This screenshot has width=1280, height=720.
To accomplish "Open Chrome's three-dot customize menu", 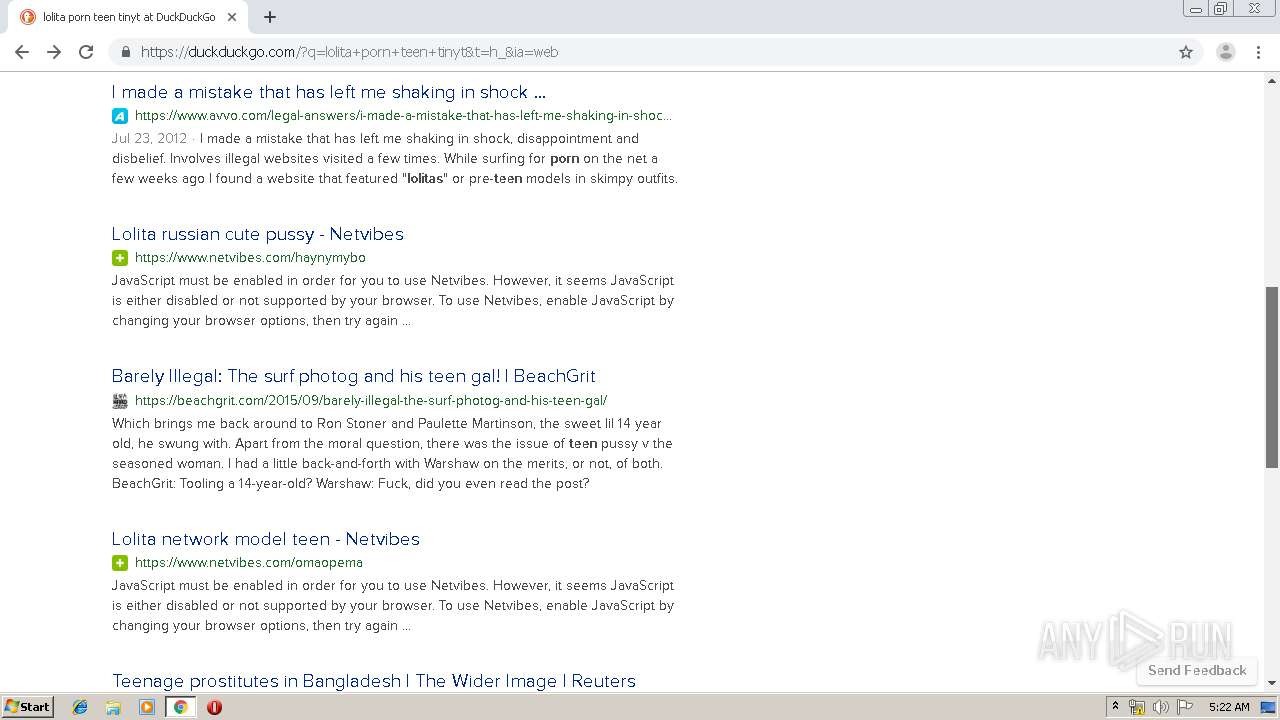I will tap(1258, 52).
